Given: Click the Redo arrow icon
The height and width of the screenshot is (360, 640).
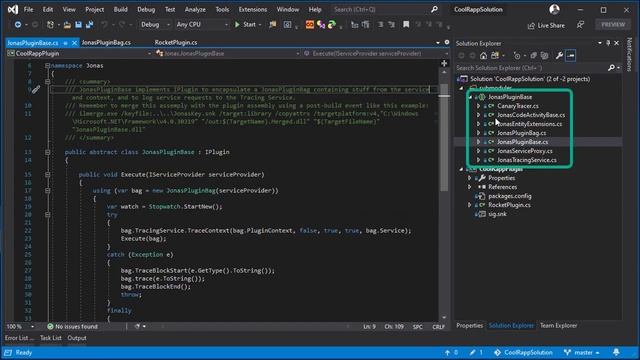Looking at the screenshot, I should pyautogui.click(x=122, y=25).
